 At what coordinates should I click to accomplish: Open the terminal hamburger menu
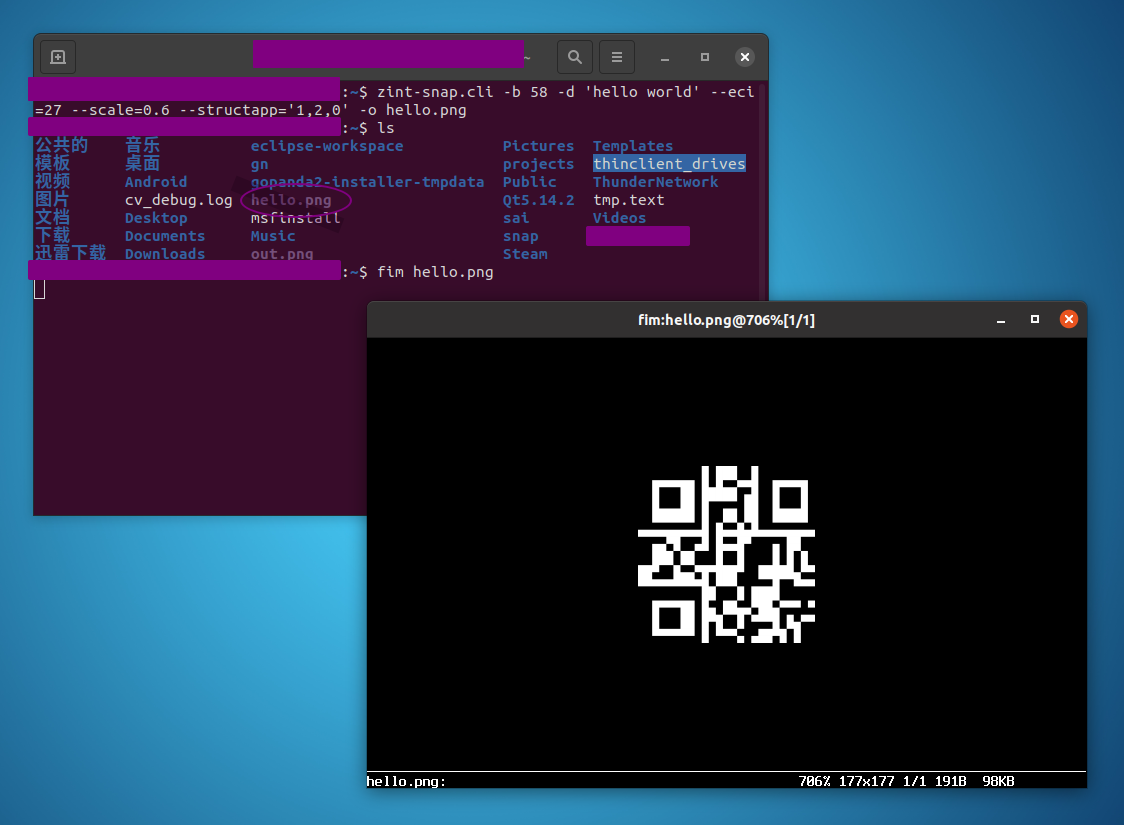[x=617, y=57]
